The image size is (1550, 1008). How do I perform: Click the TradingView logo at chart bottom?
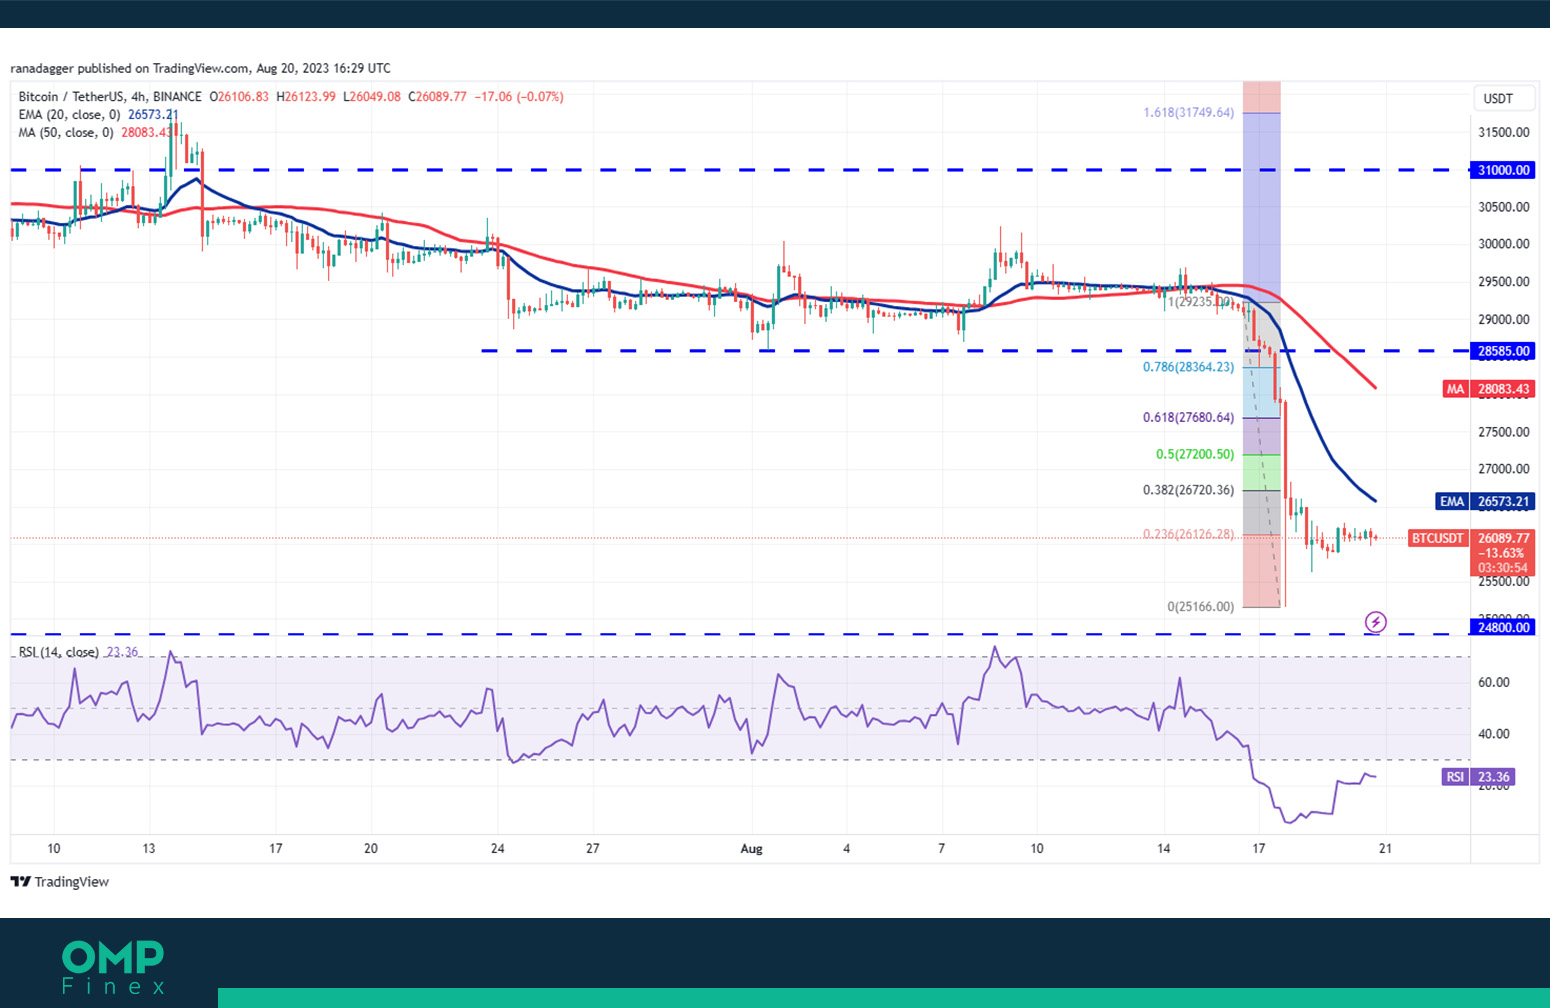59,882
